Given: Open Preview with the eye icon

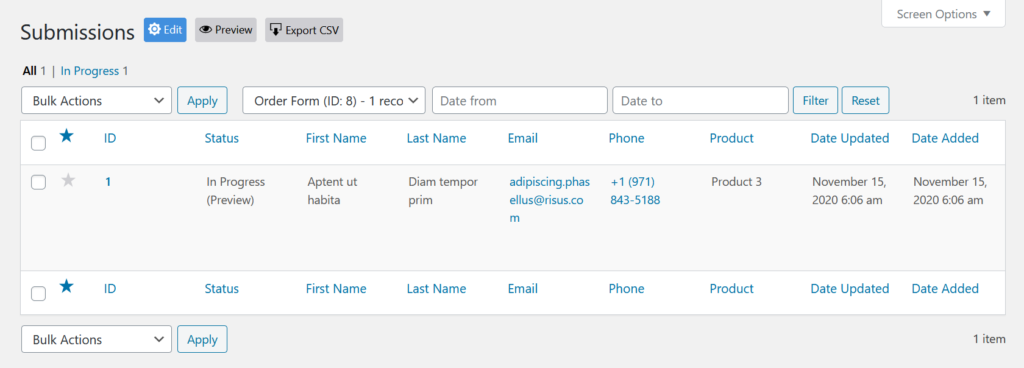Looking at the screenshot, I should [226, 30].
